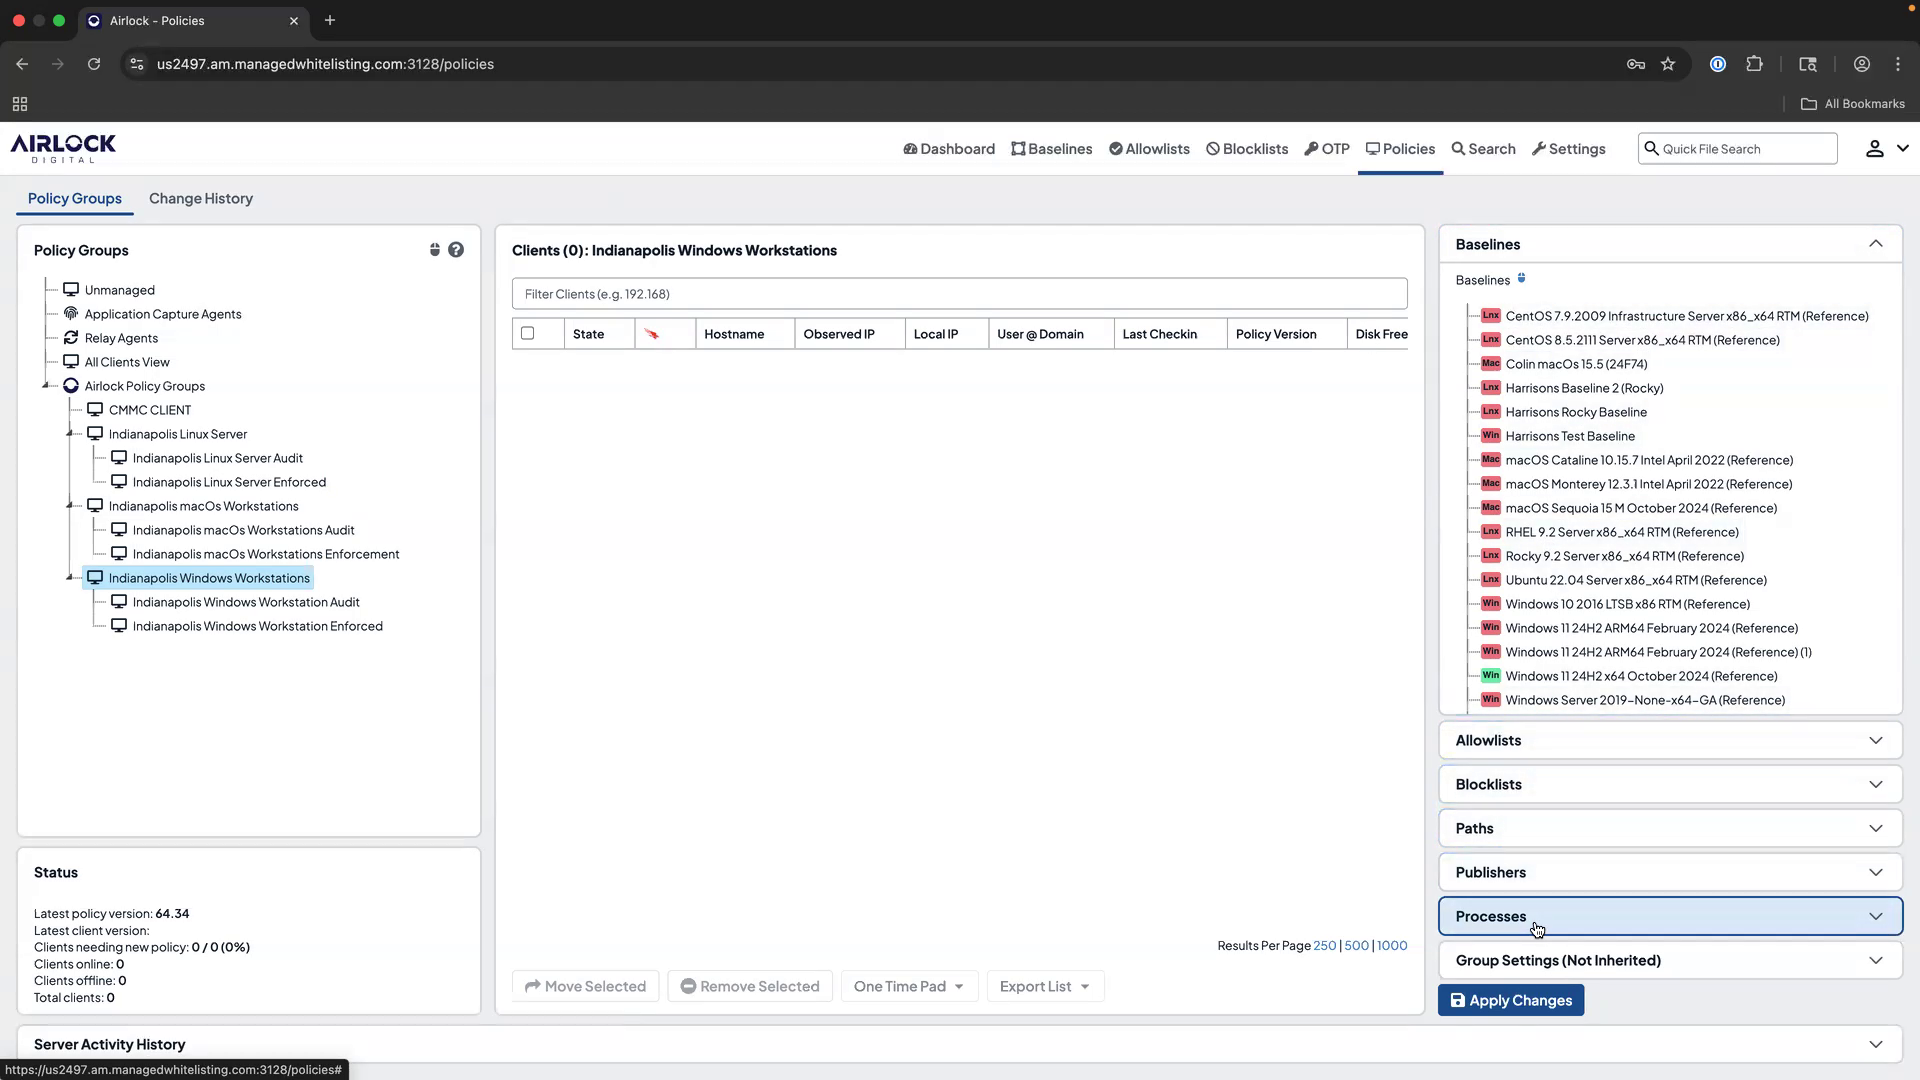Screen dimensions: 1920x1080
Task: Click the Filter Clients input field
Action: click(959, 293)
